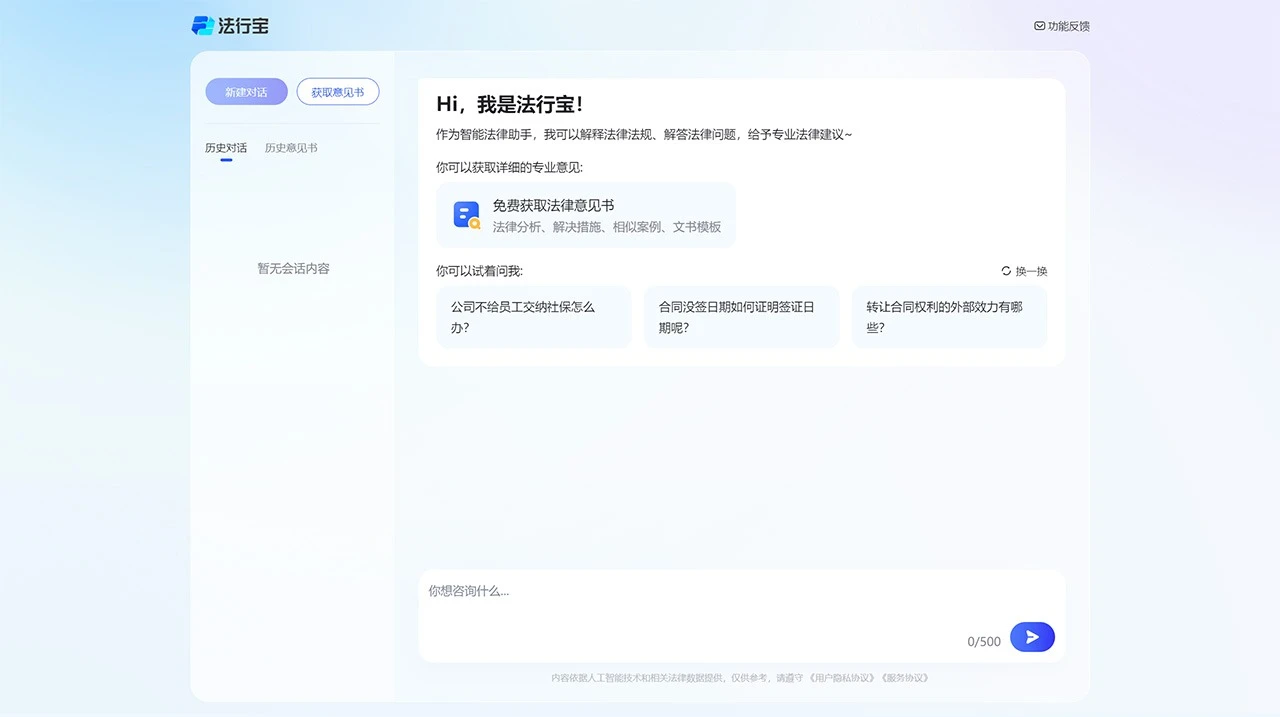The width and height of the screenshot is (1280, 717).
Task: Click the legal opinion book icon in 免费获取法律意见书 card
Action: 466,214
